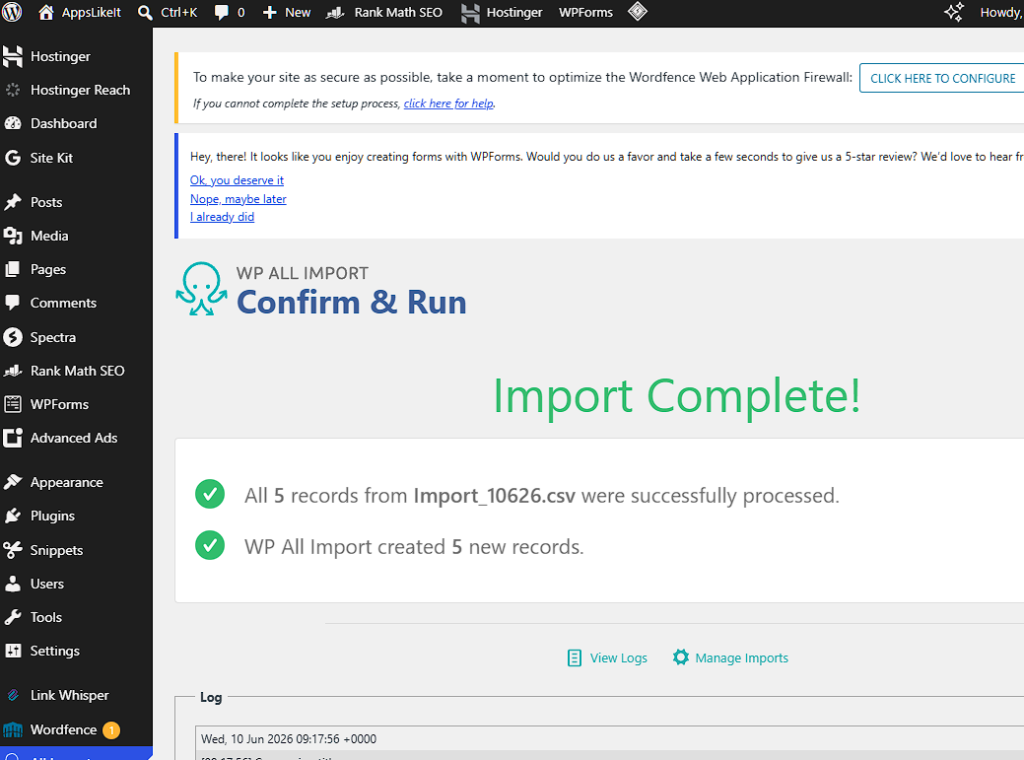Viewport: 1024px width, 760px height.
Task: Open Manage Imports link
Action: click(730, 657)
